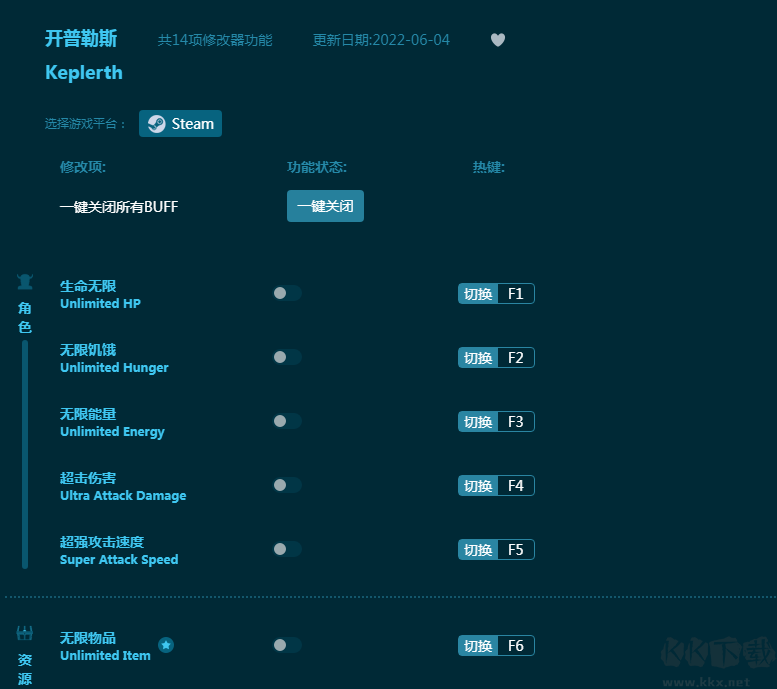Viewport: 777px width, 689px height.
Task: Click the F5 hotkey field
Action: 516,549
